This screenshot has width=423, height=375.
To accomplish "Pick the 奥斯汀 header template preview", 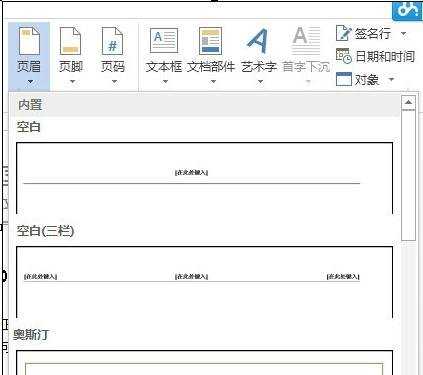I will tap(205, 362).
